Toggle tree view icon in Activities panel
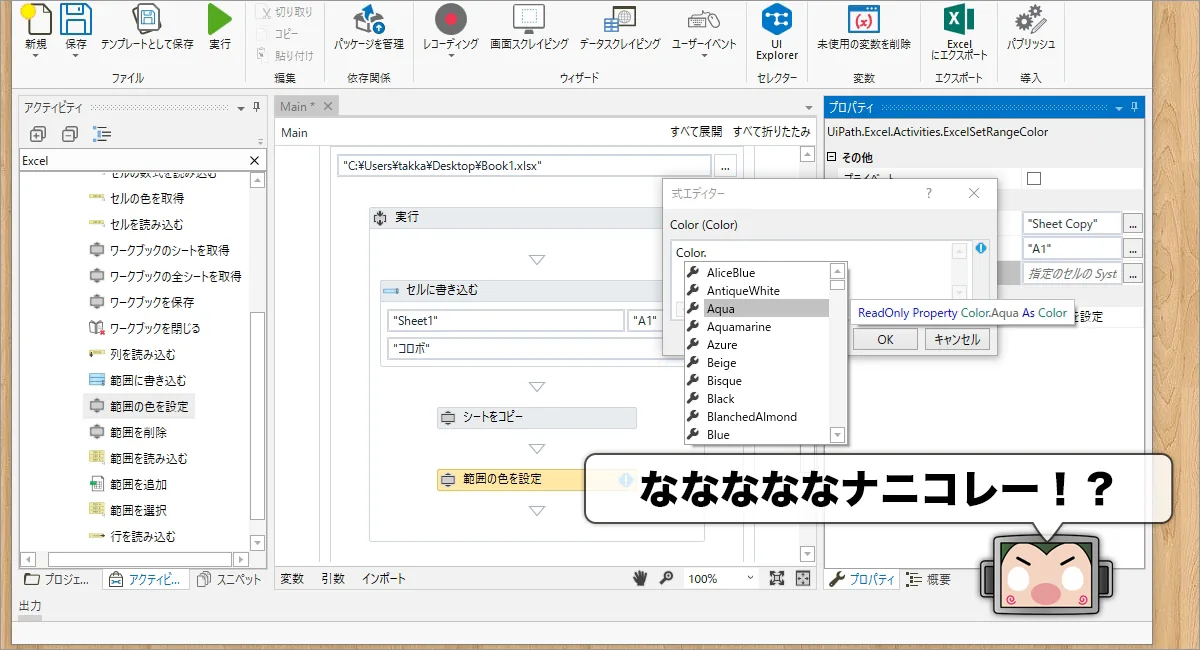Viewport: 1200px width, 650px height. coord(101,134)
